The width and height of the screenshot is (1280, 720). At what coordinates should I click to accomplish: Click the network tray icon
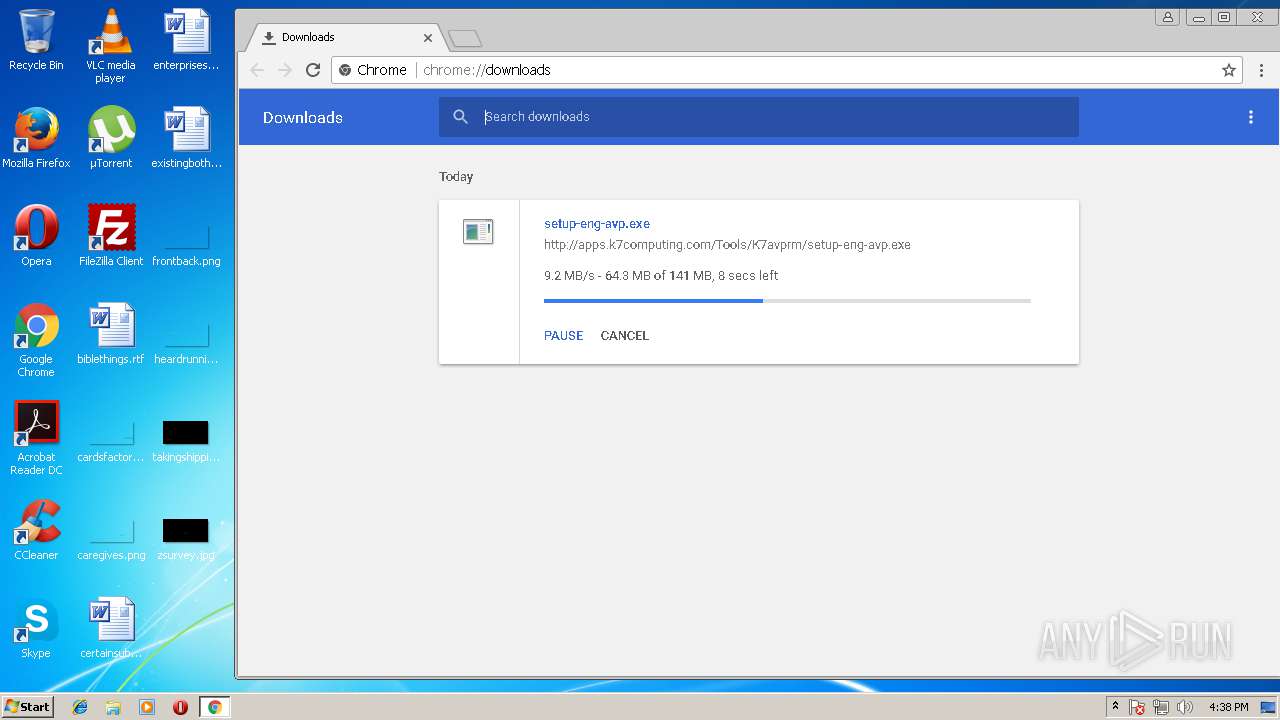tap(1161, 708)
